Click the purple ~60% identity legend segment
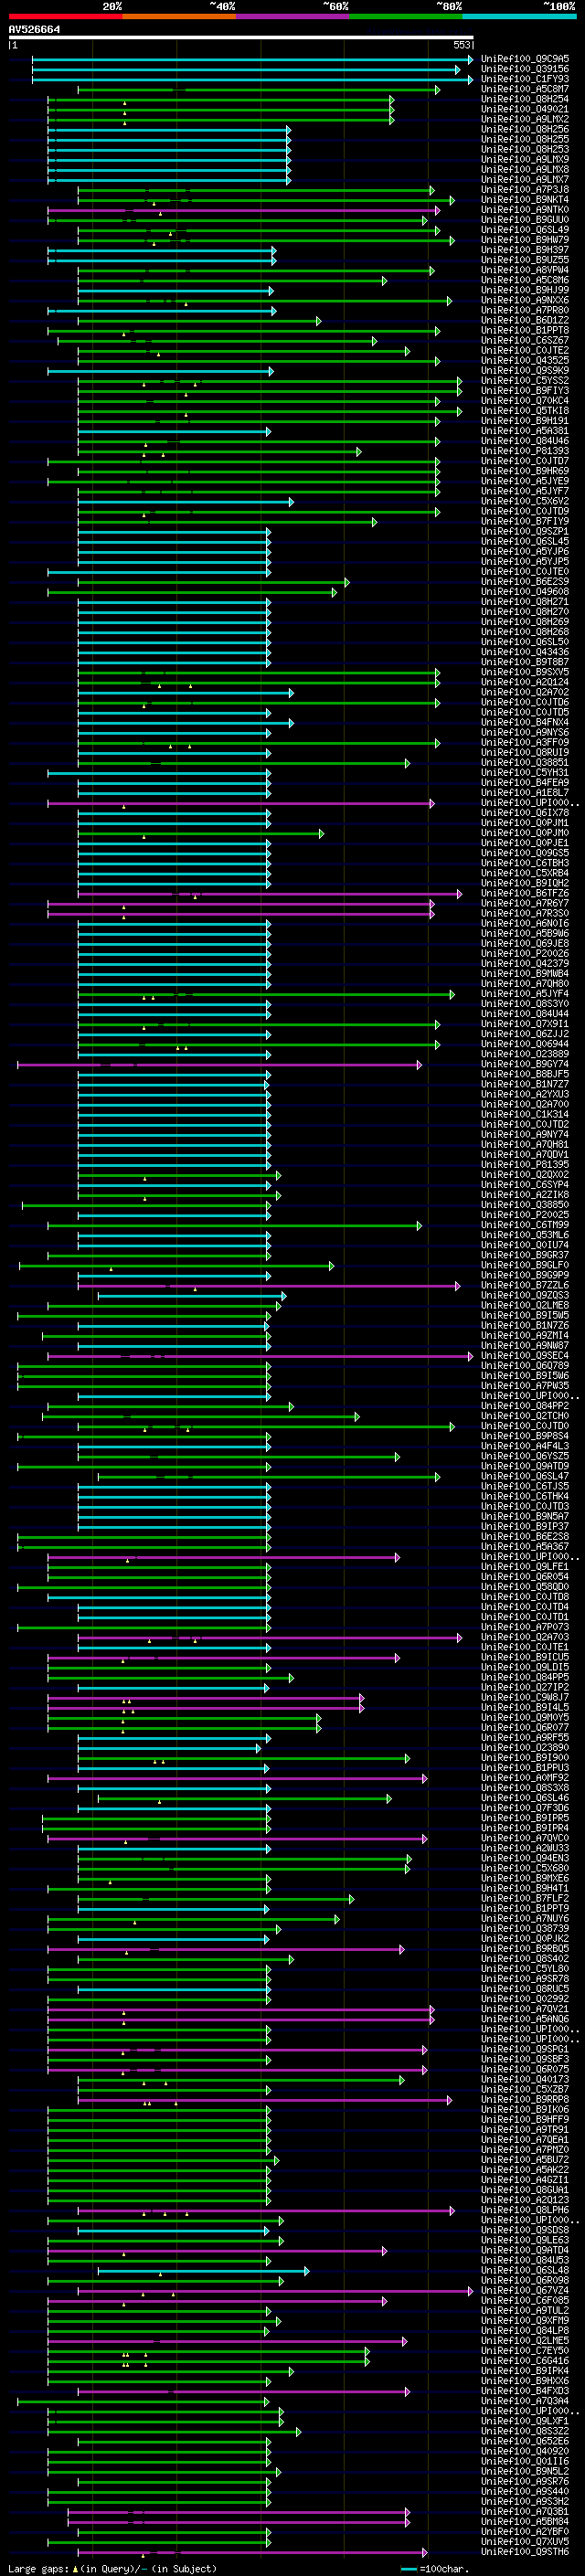This screenshot has width=585, height=2576. [x=292, y=16]
